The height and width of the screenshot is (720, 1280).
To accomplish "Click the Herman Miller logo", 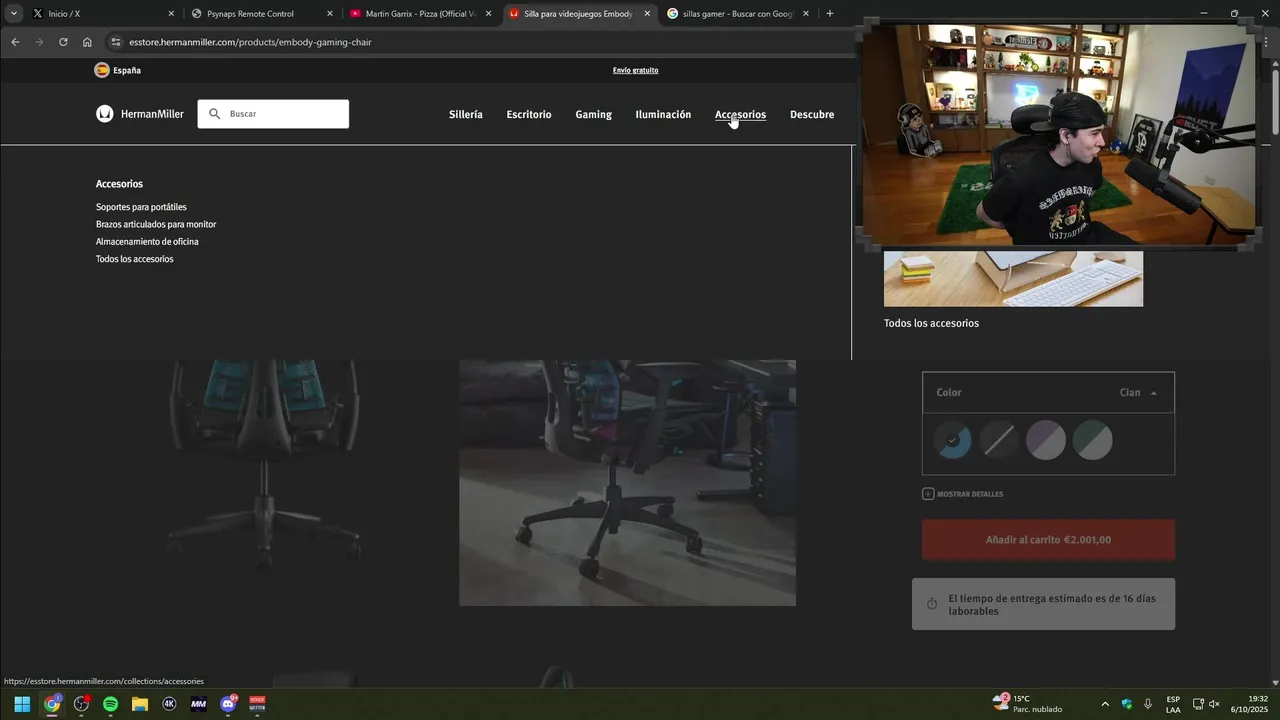I will (x=140, y=114).
